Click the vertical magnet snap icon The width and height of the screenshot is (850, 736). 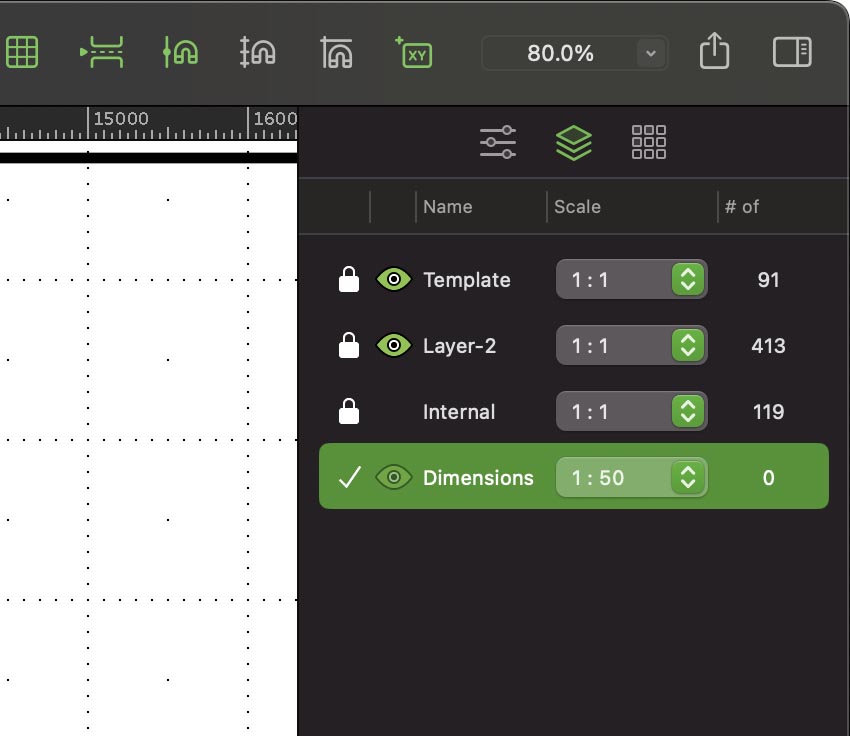[x=258, y=52]
